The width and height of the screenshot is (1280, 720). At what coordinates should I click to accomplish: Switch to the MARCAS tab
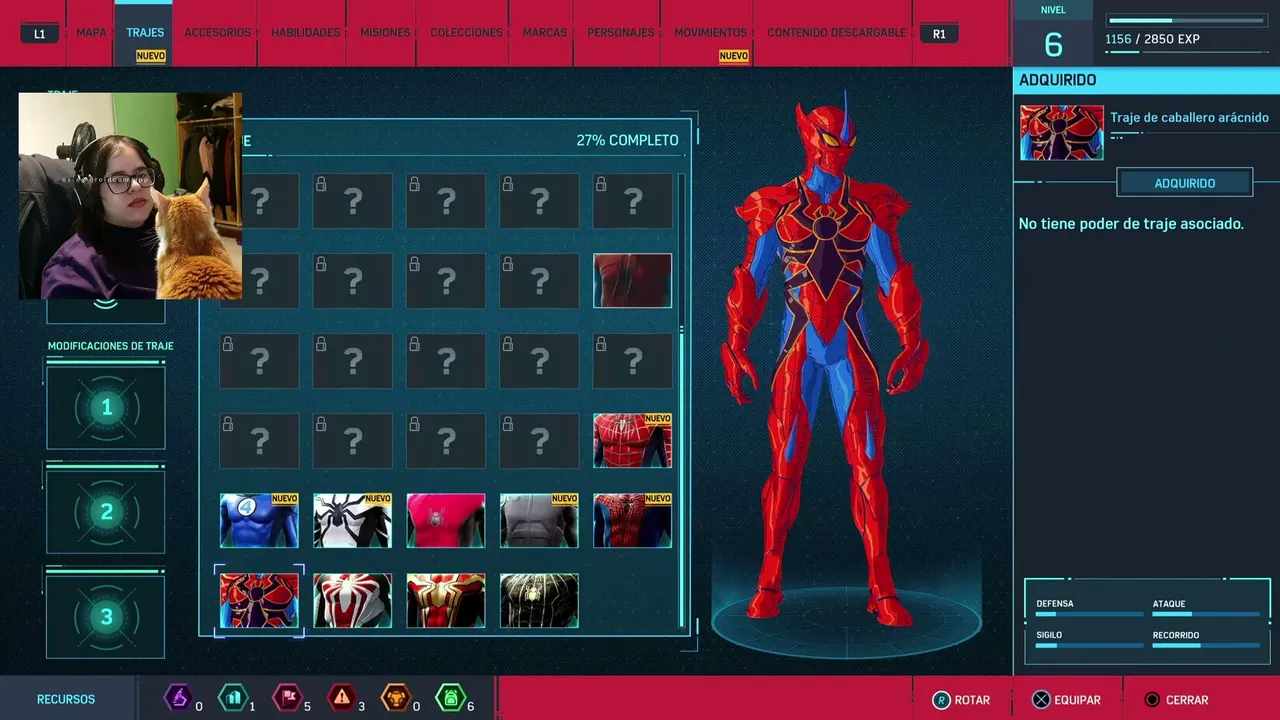point(546,33)
